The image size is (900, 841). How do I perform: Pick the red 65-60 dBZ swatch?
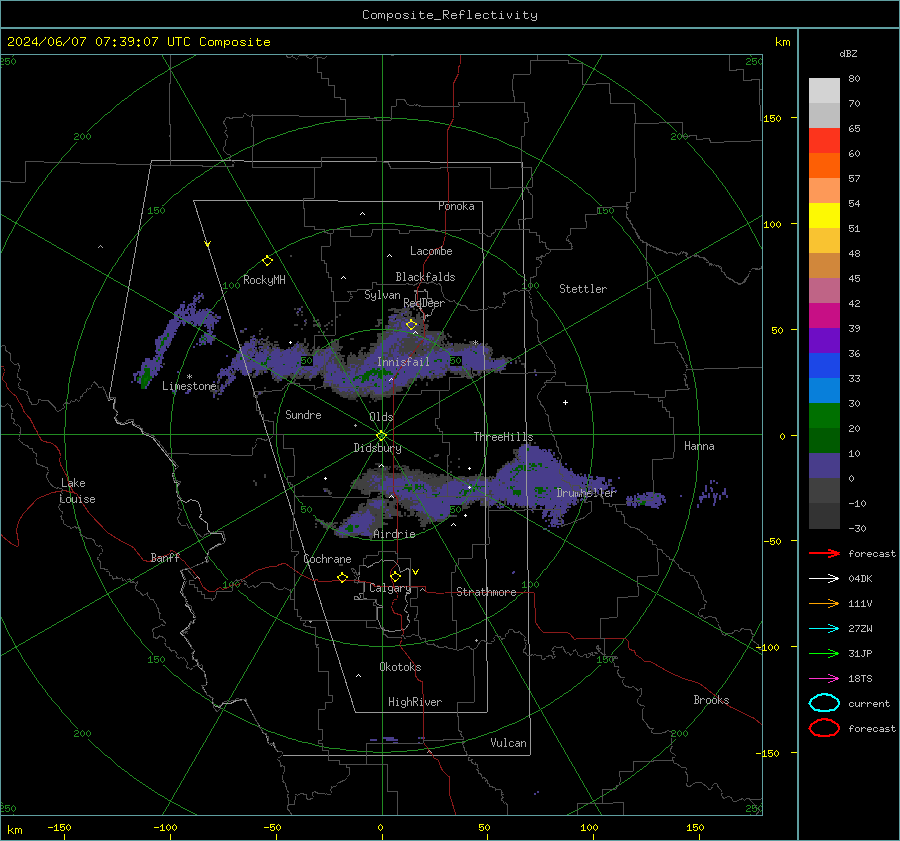(x=824, y=141)
